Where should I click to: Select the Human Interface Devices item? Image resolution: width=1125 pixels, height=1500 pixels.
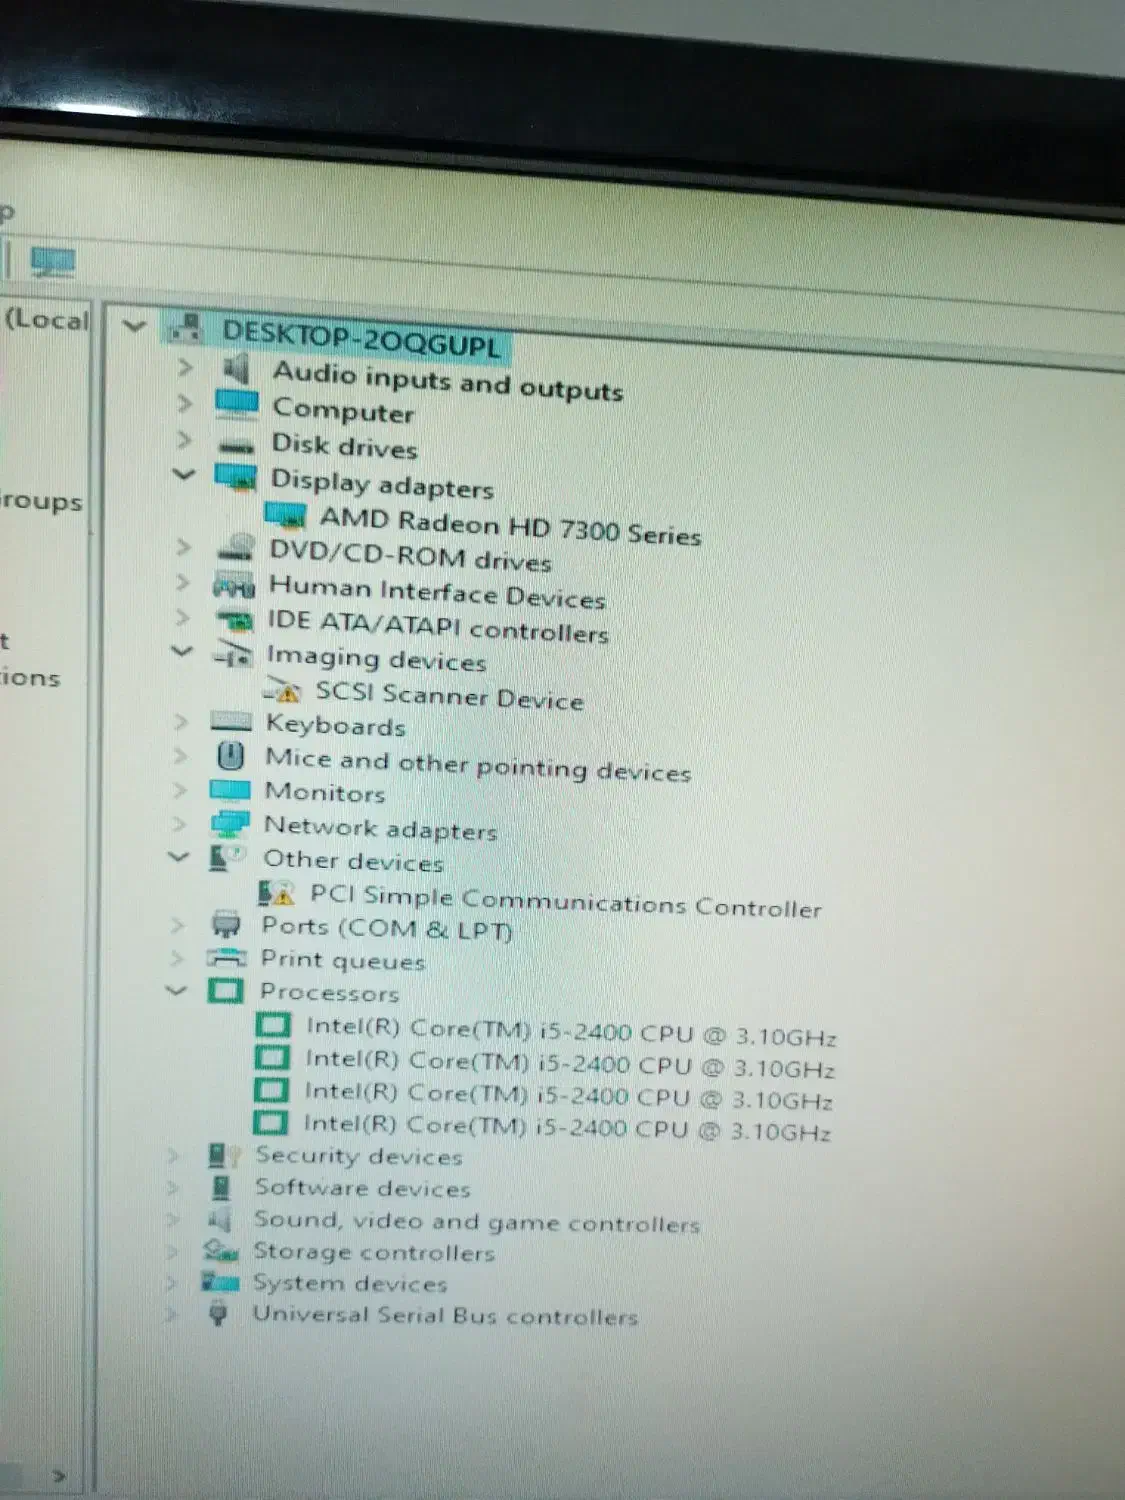point(436,592)
